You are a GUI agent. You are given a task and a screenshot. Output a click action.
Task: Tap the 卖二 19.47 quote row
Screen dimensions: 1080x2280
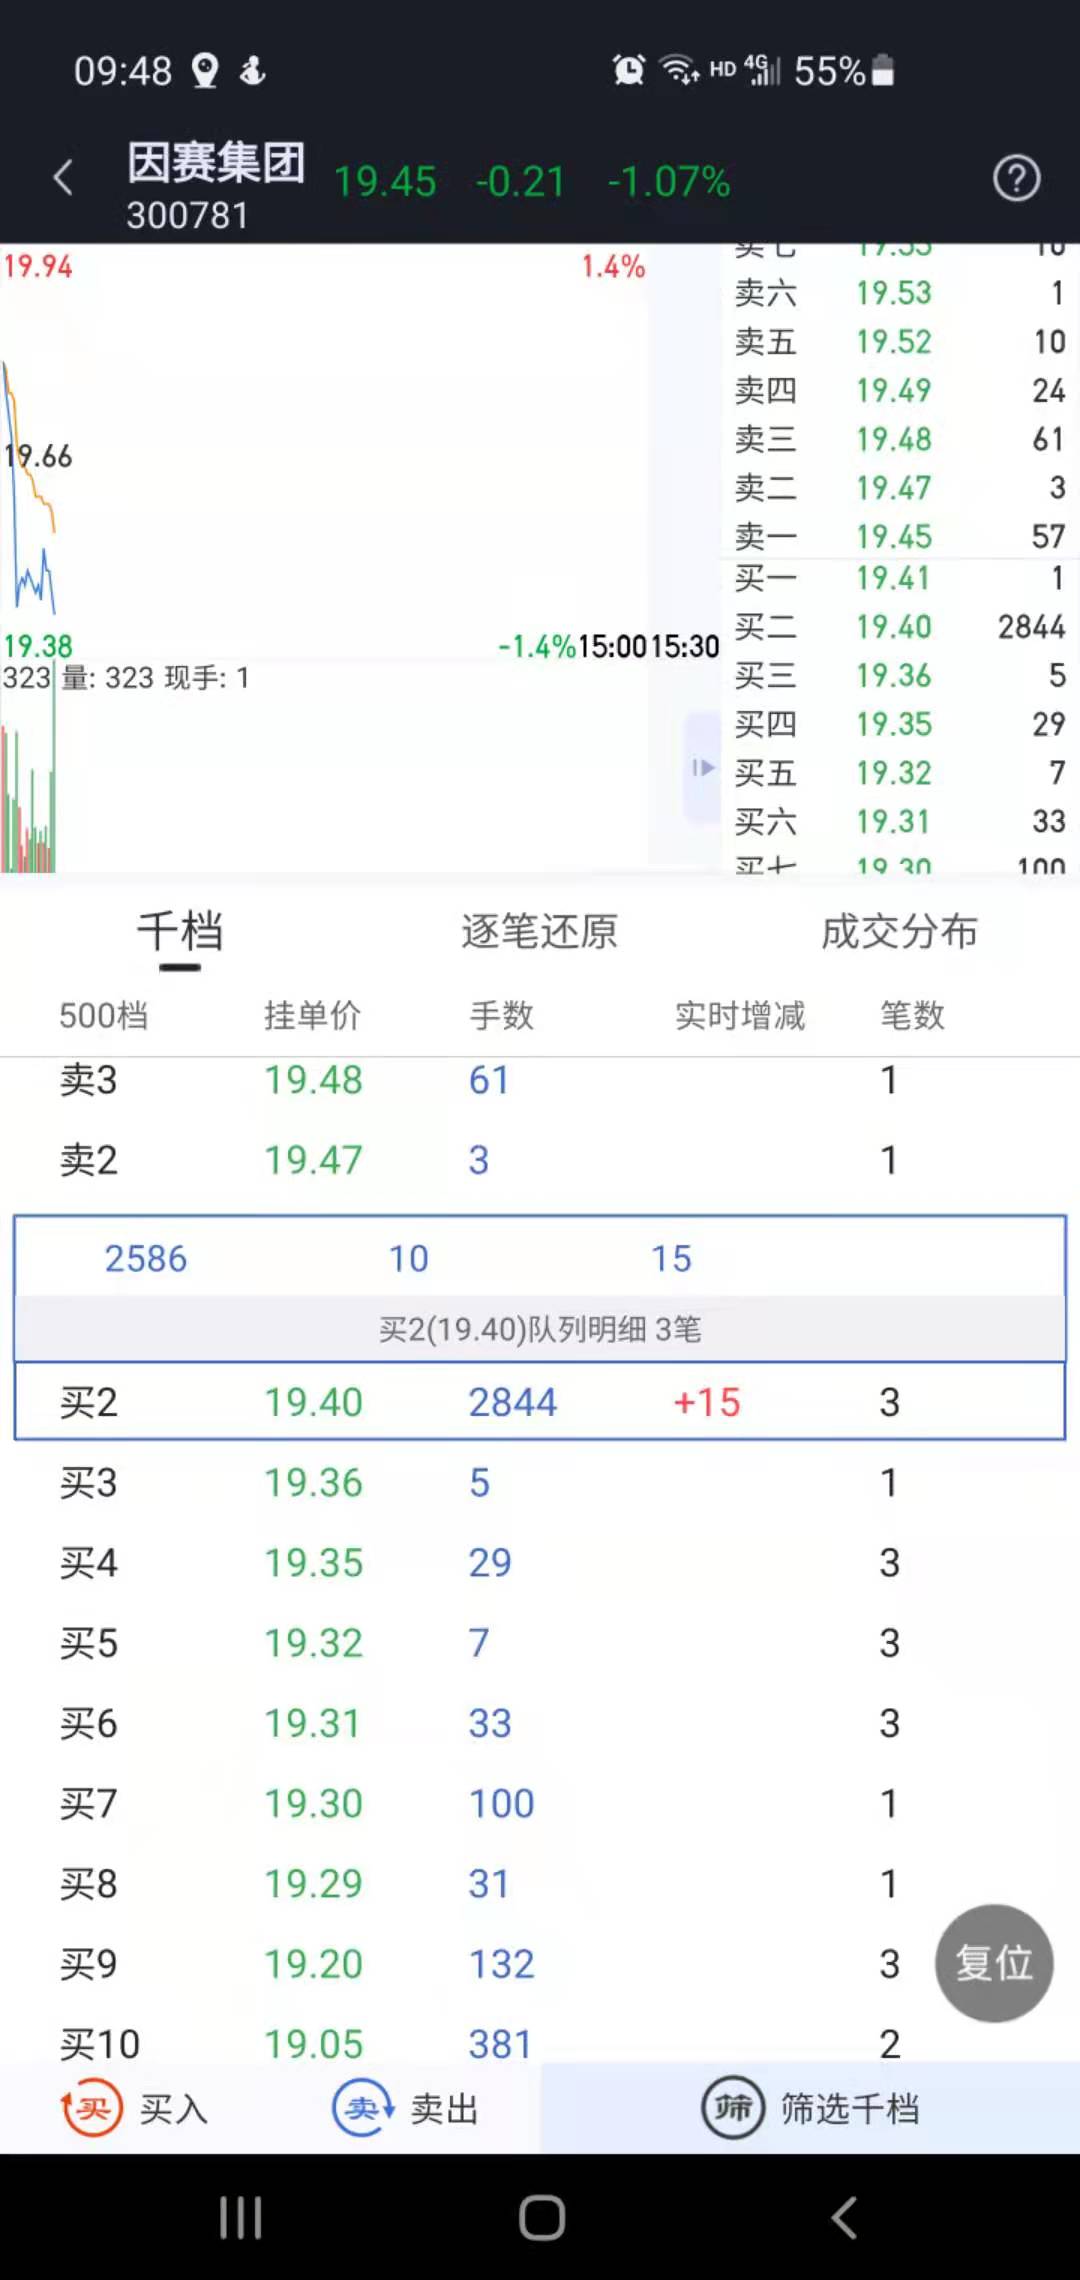(900, 488)
